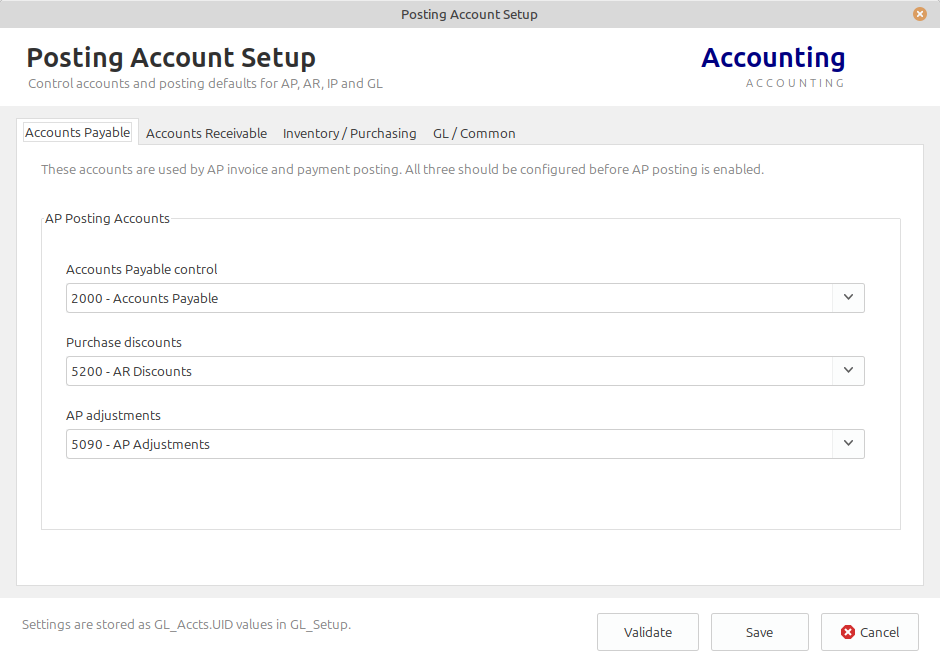Viewport: 940px width, 668px height.
Task: Go to the GL / Common tab
Action: click(x=474, y=133)
